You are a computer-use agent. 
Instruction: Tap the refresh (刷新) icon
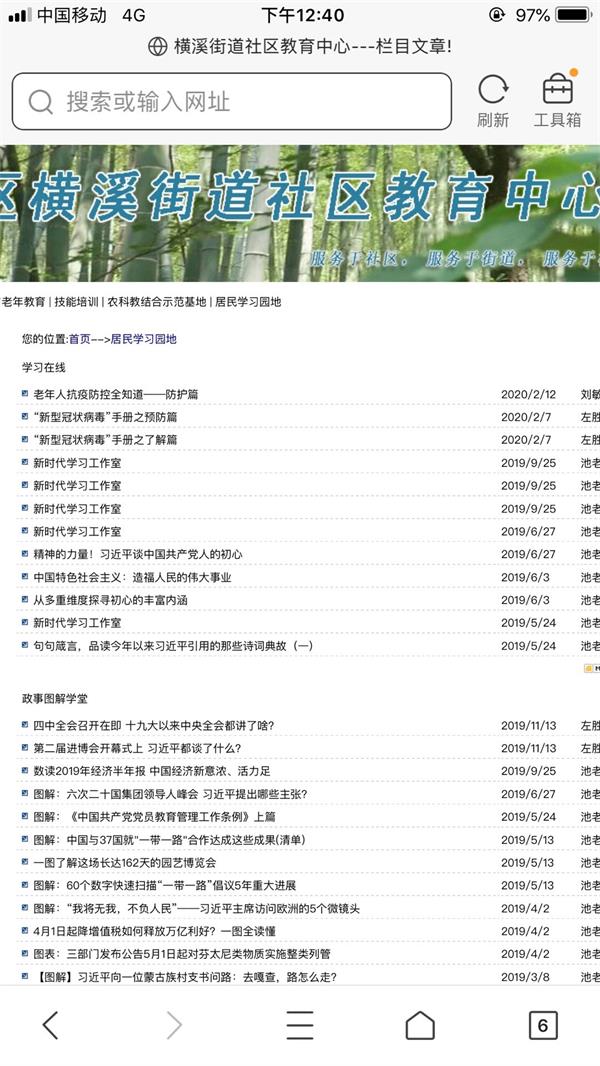click(492, 91)
